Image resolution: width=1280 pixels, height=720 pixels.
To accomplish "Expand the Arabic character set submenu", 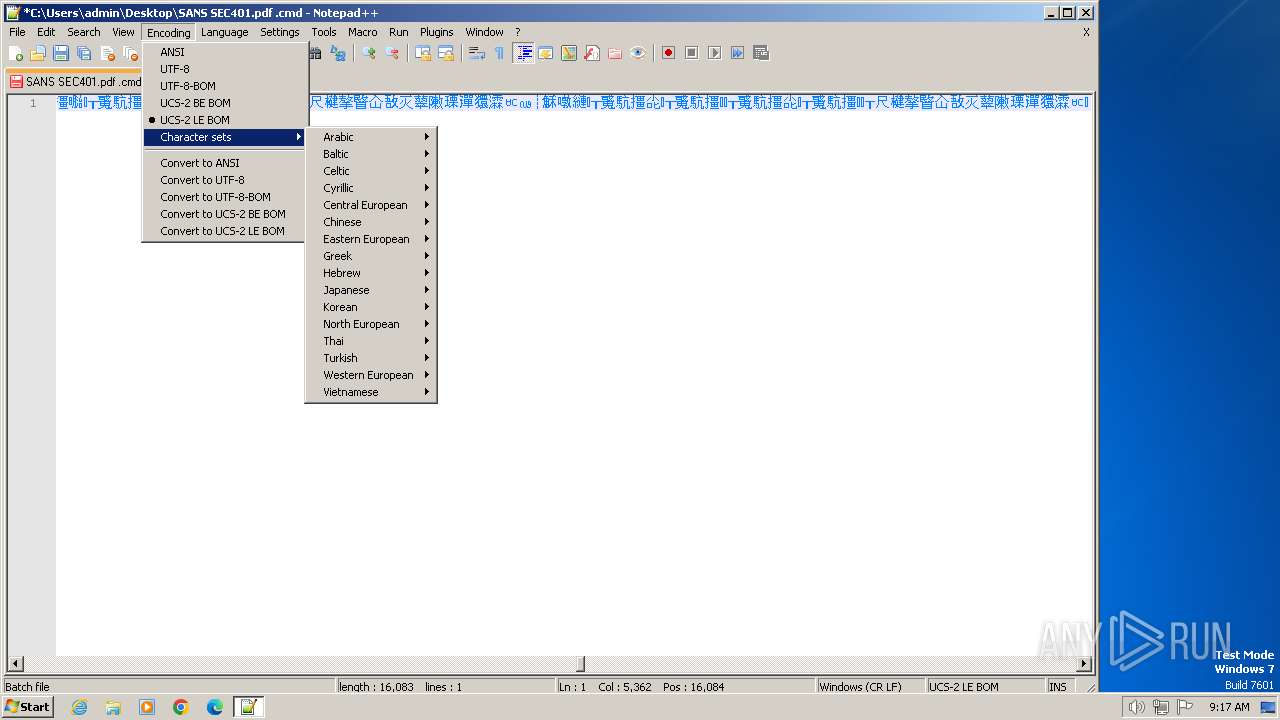I will tap(371, 137).
